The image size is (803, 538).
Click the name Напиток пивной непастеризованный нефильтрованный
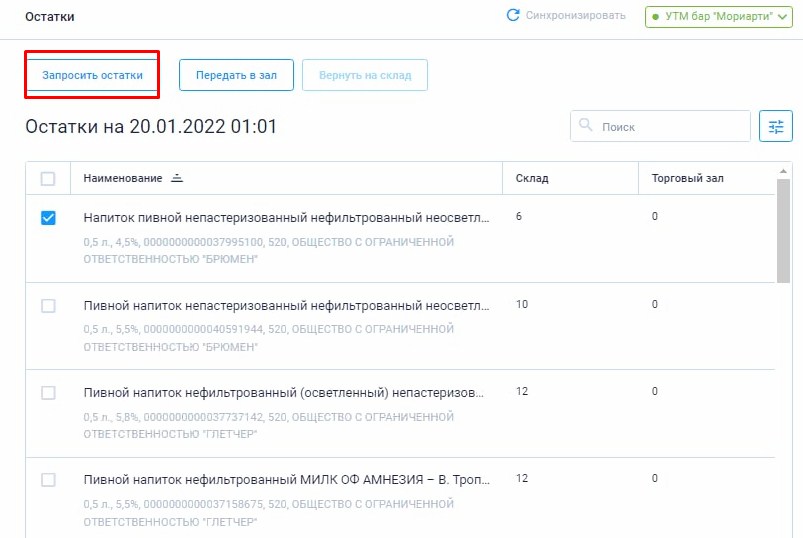click(286, 218)
